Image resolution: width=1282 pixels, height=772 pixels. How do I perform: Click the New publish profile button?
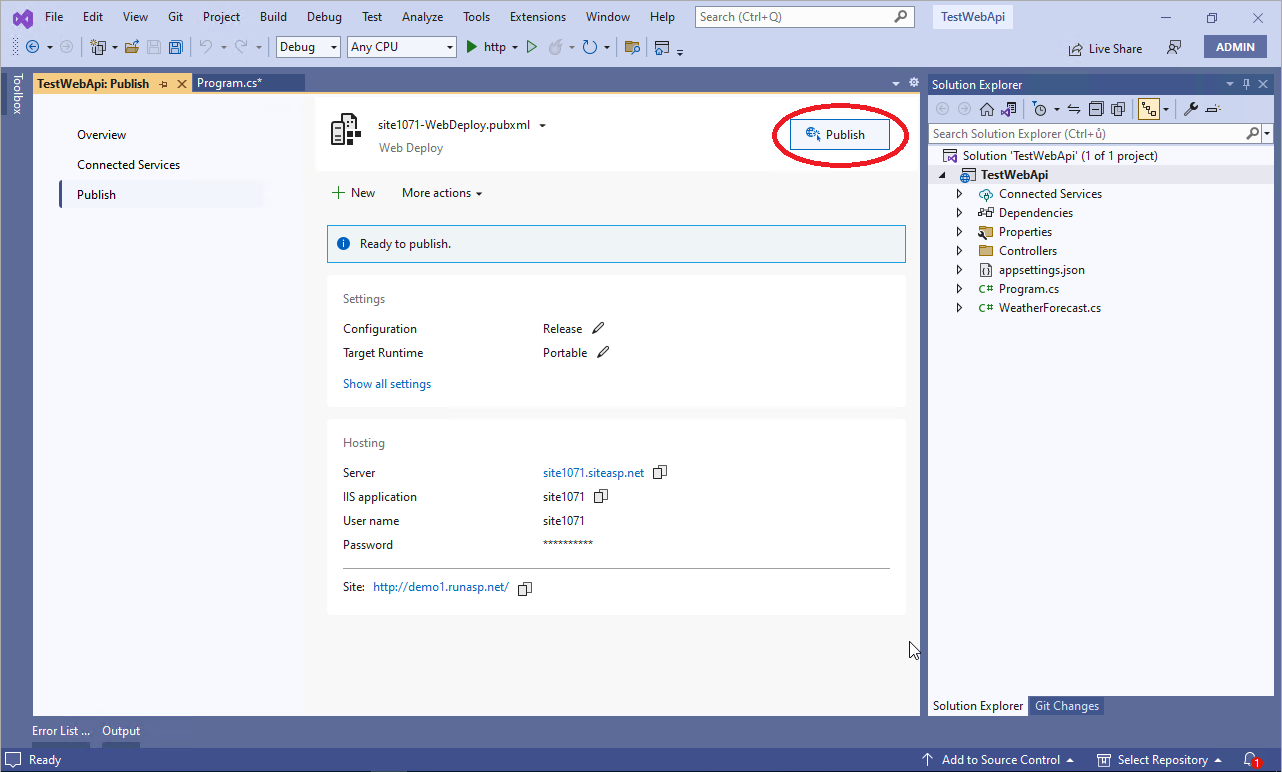(x=354, y=193)
